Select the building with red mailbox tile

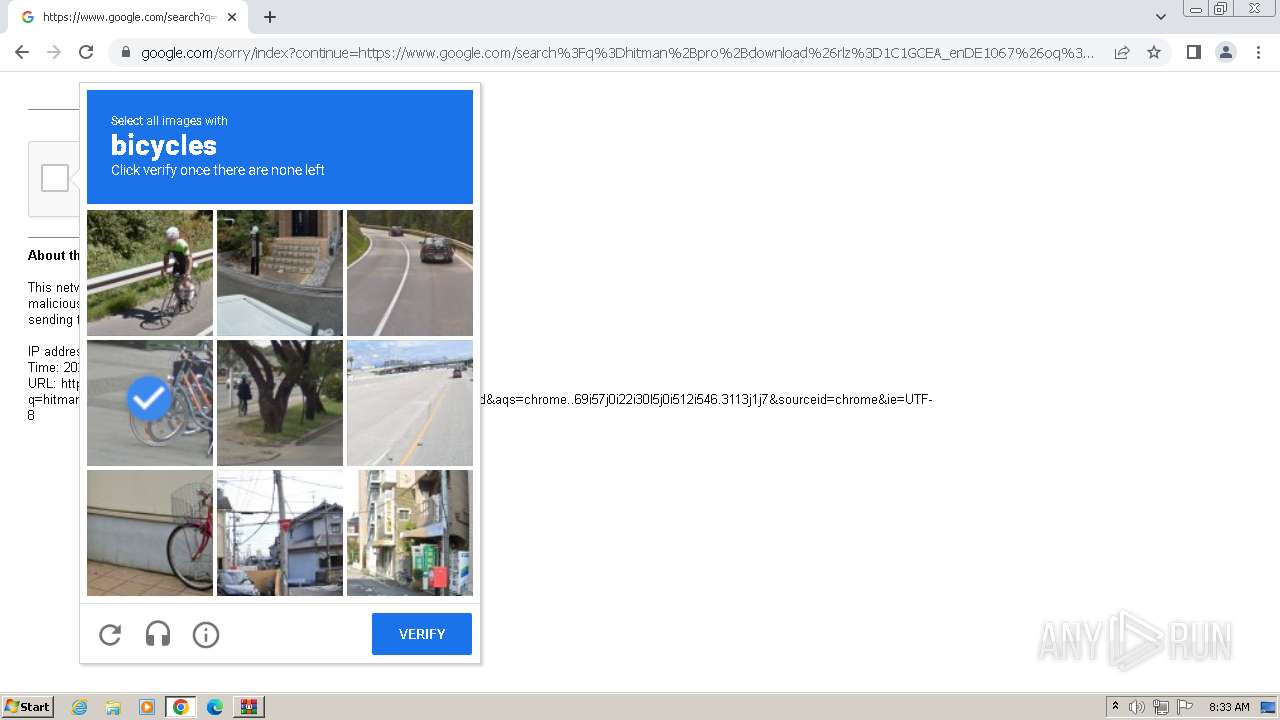[410, 533]
